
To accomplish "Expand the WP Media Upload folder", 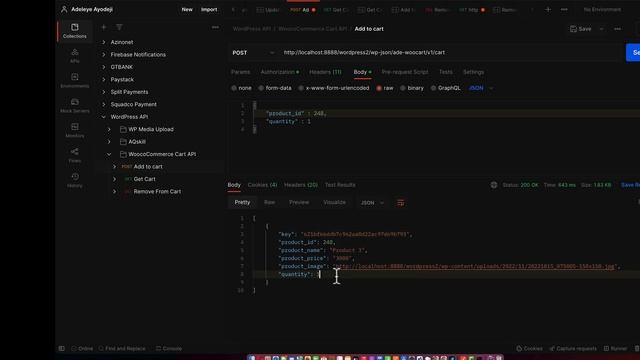I will [x=109, y=129].
